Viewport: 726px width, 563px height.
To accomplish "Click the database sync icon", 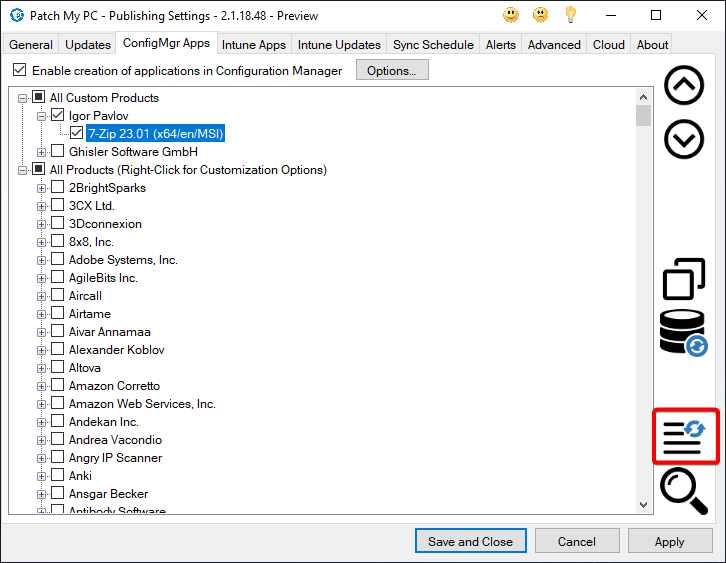I will pyautogui.click(x=684, y=332).
